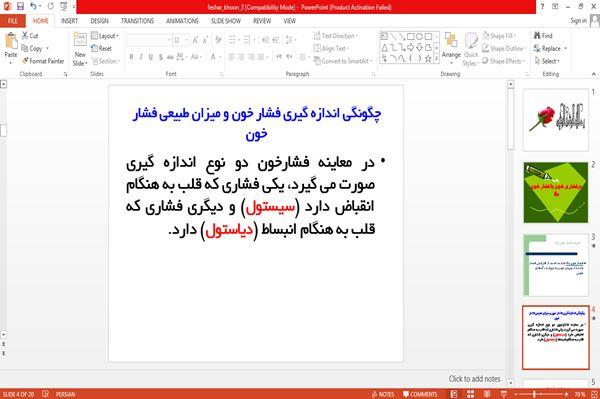Toggle Strikethrough formatting

[x=170, y=57]
